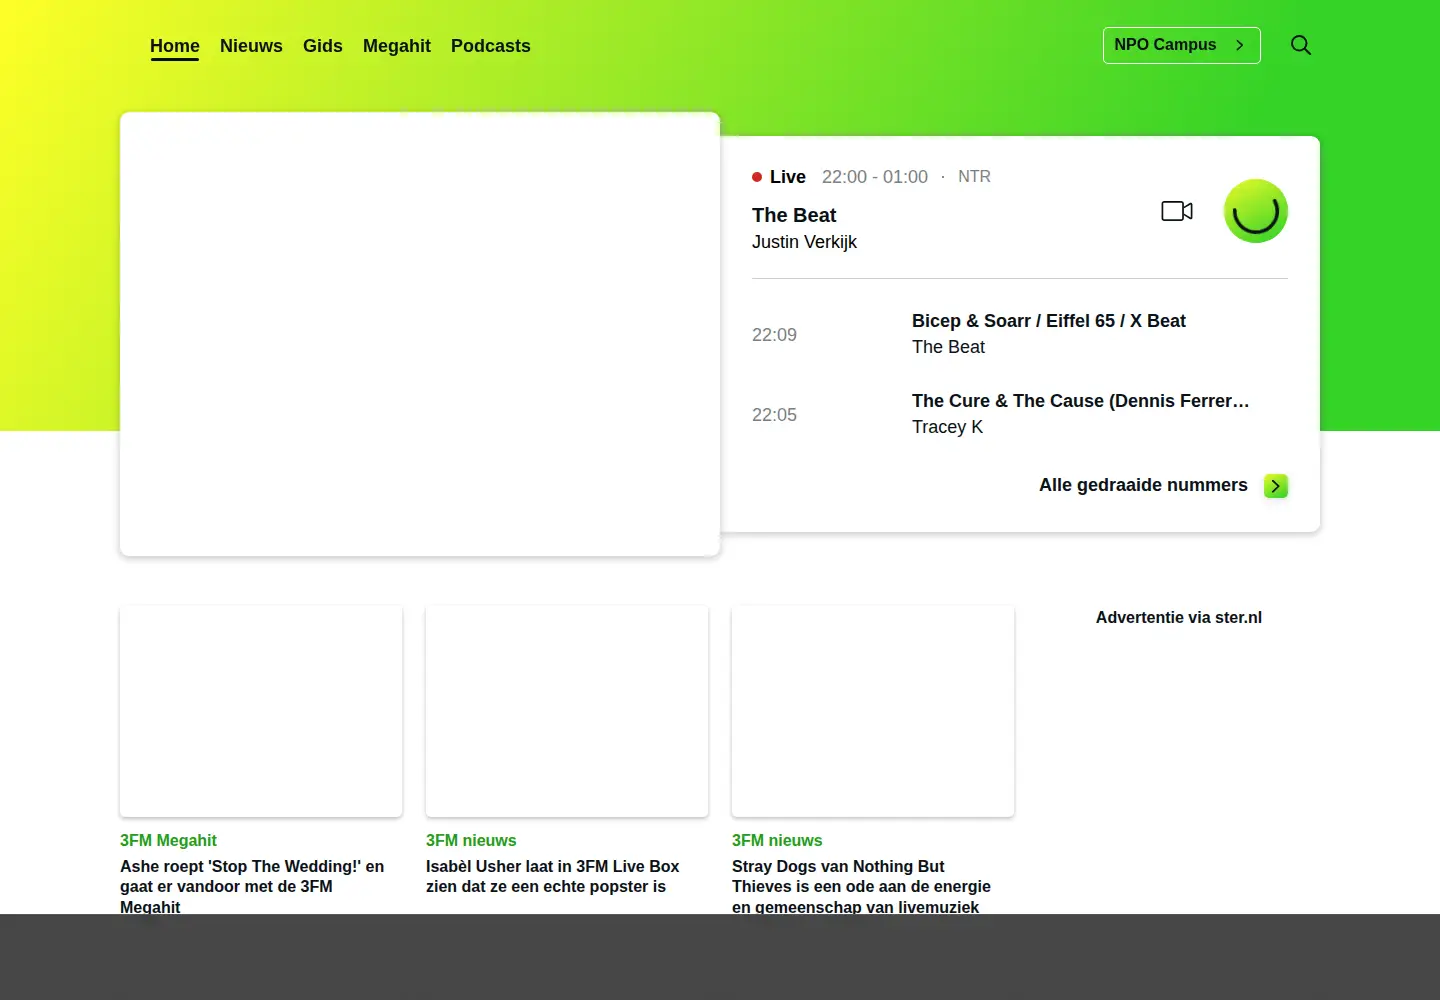Viewport: 1440px width, 1000px height.
Task: Open the search magnifier icon
Action: pos(1301,45)
